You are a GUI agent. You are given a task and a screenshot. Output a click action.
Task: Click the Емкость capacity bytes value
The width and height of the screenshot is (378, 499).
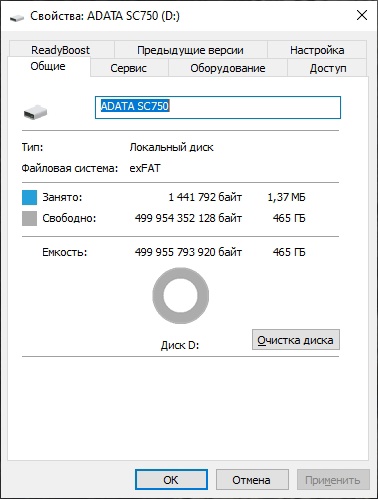point(188,252)
